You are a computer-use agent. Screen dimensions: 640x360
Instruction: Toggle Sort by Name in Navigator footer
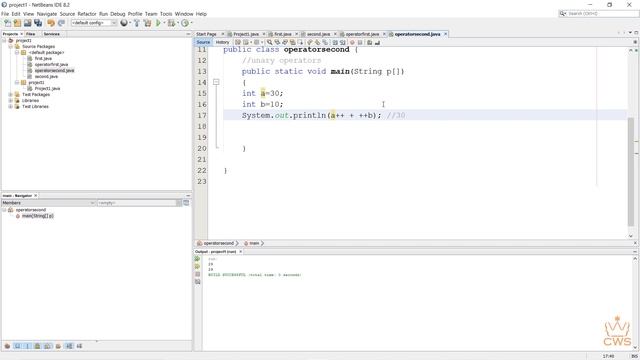[x=69, y=346]
